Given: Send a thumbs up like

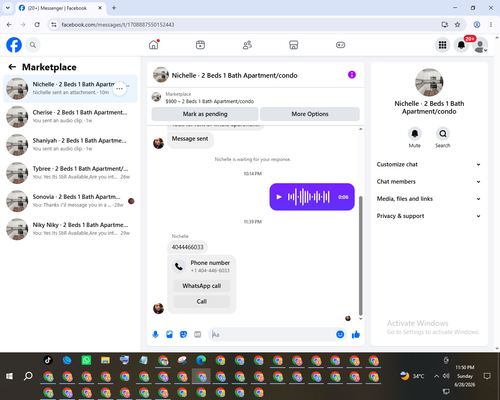Looking at the screenshot, I should click(x=356, y=334).
